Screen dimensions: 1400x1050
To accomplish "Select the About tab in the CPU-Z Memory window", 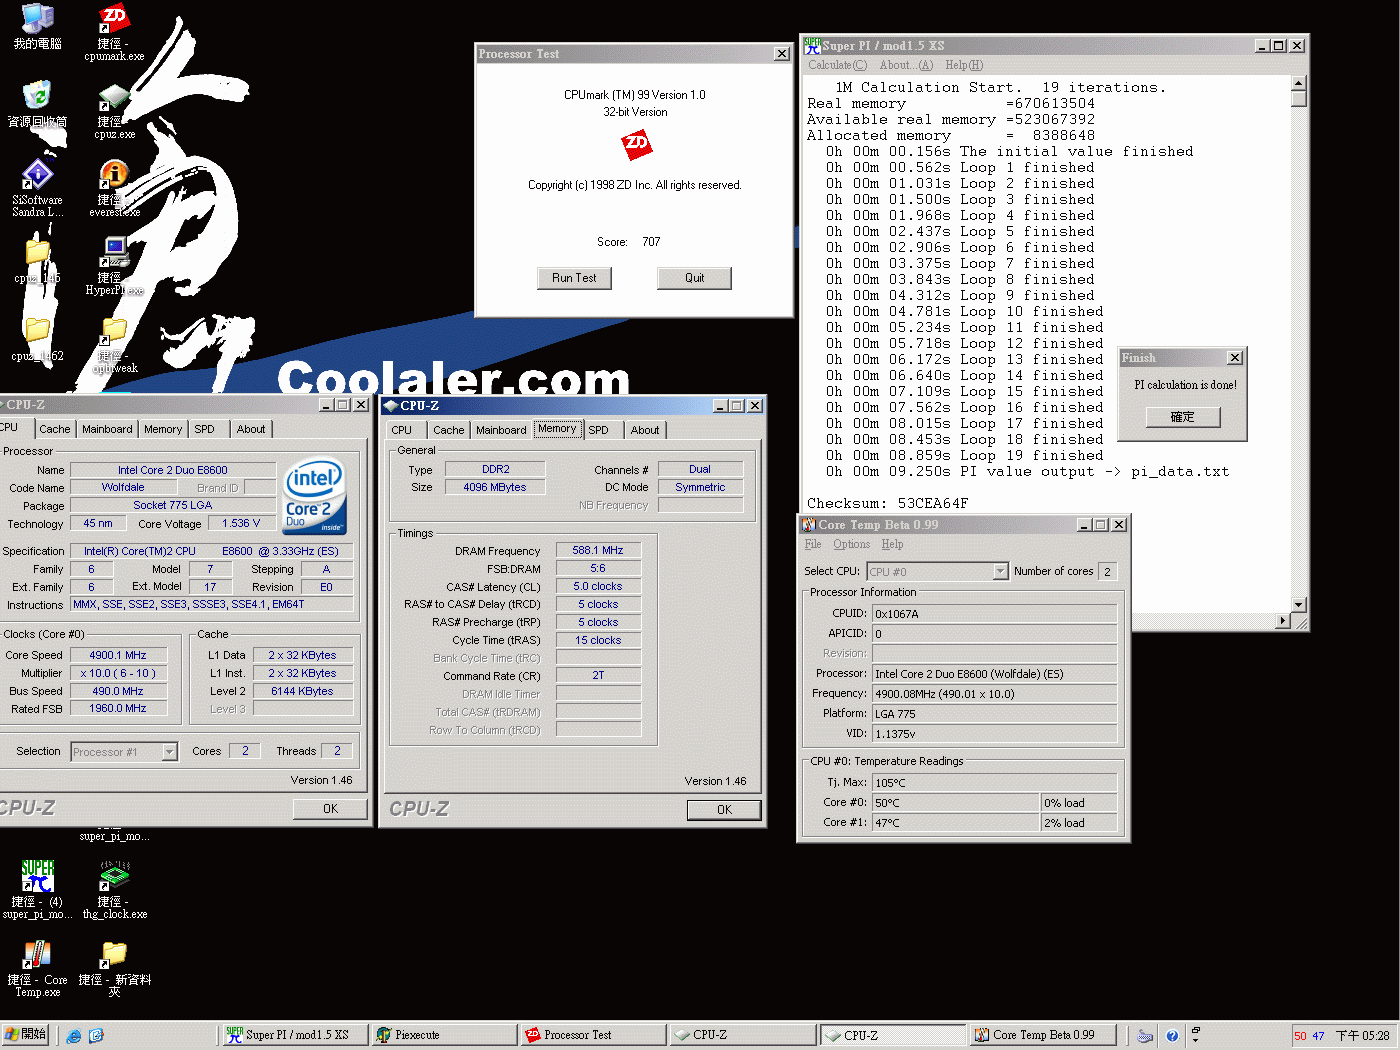I will point(645,430).
